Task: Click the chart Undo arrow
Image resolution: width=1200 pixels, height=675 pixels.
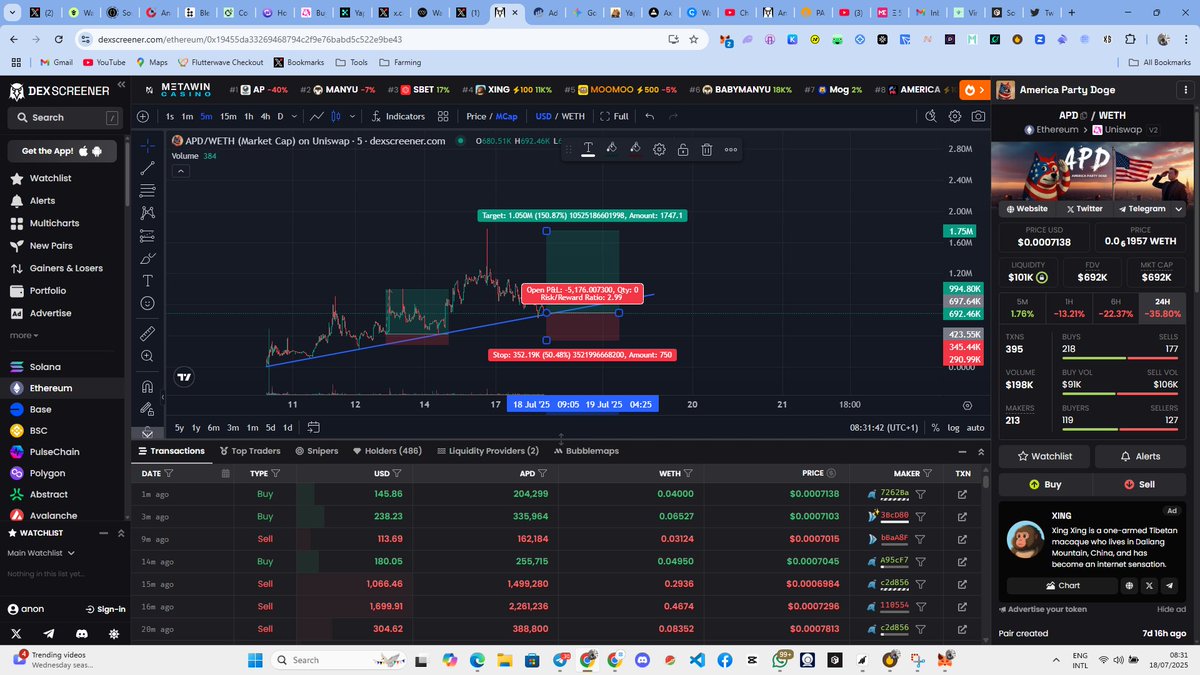Action: [x=650, y=116]
